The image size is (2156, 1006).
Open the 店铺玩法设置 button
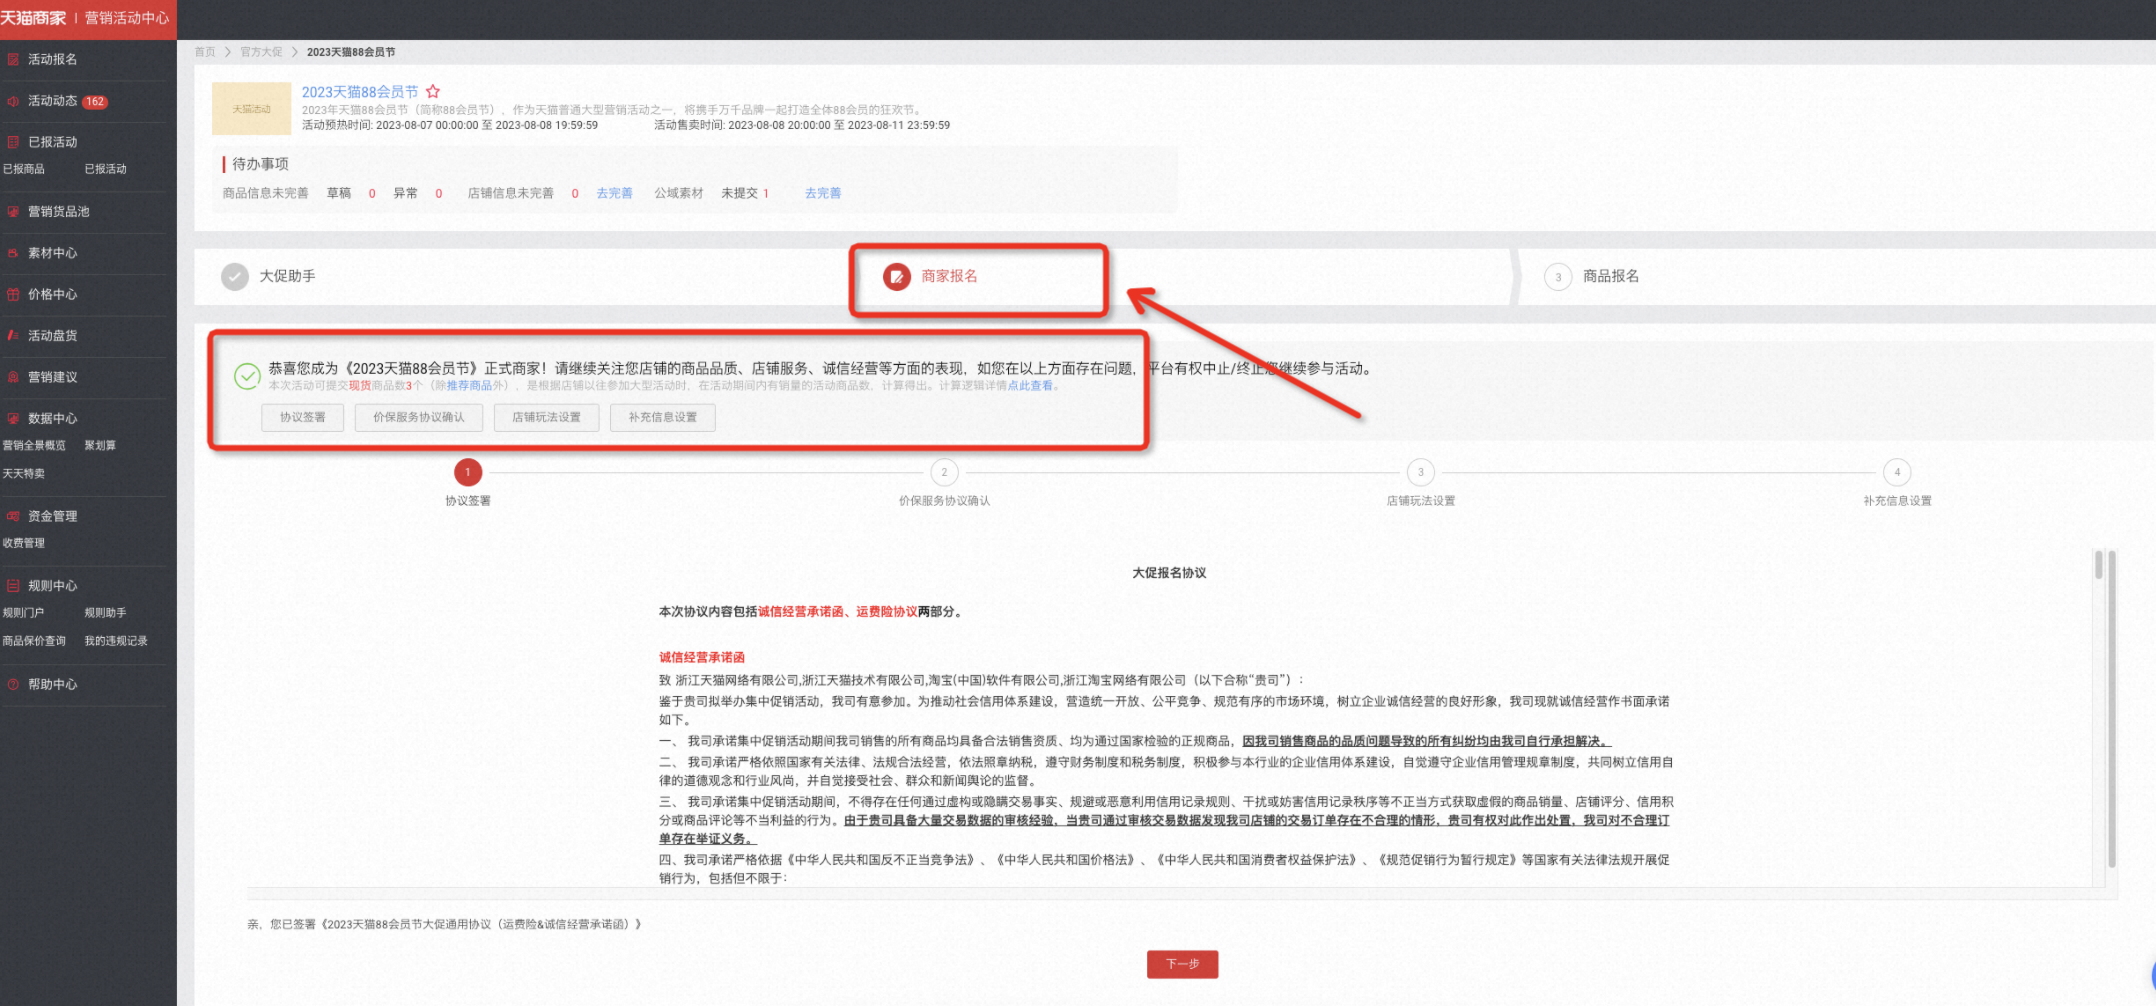pos(546,417)
